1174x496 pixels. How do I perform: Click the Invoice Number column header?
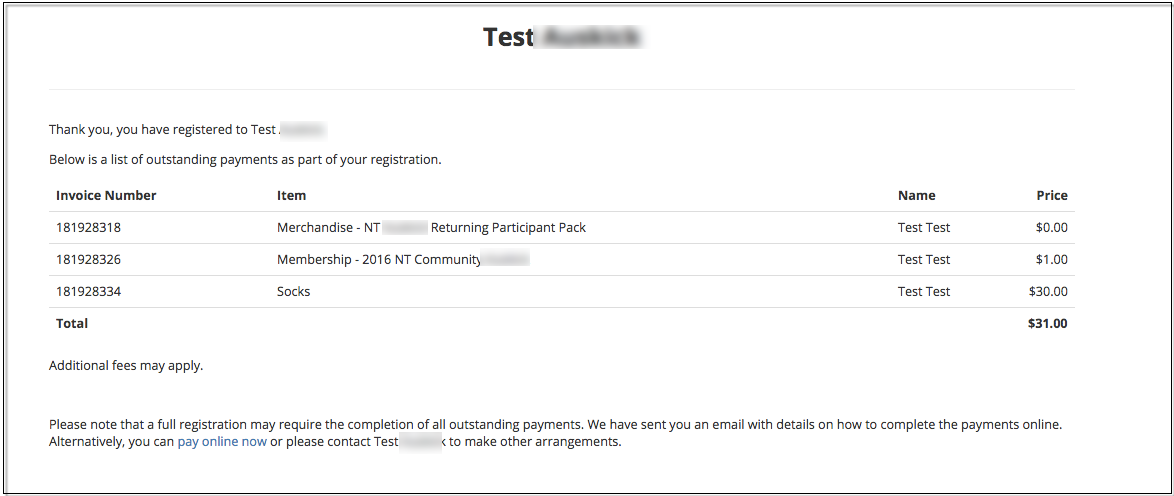click(x=106, y=196)
